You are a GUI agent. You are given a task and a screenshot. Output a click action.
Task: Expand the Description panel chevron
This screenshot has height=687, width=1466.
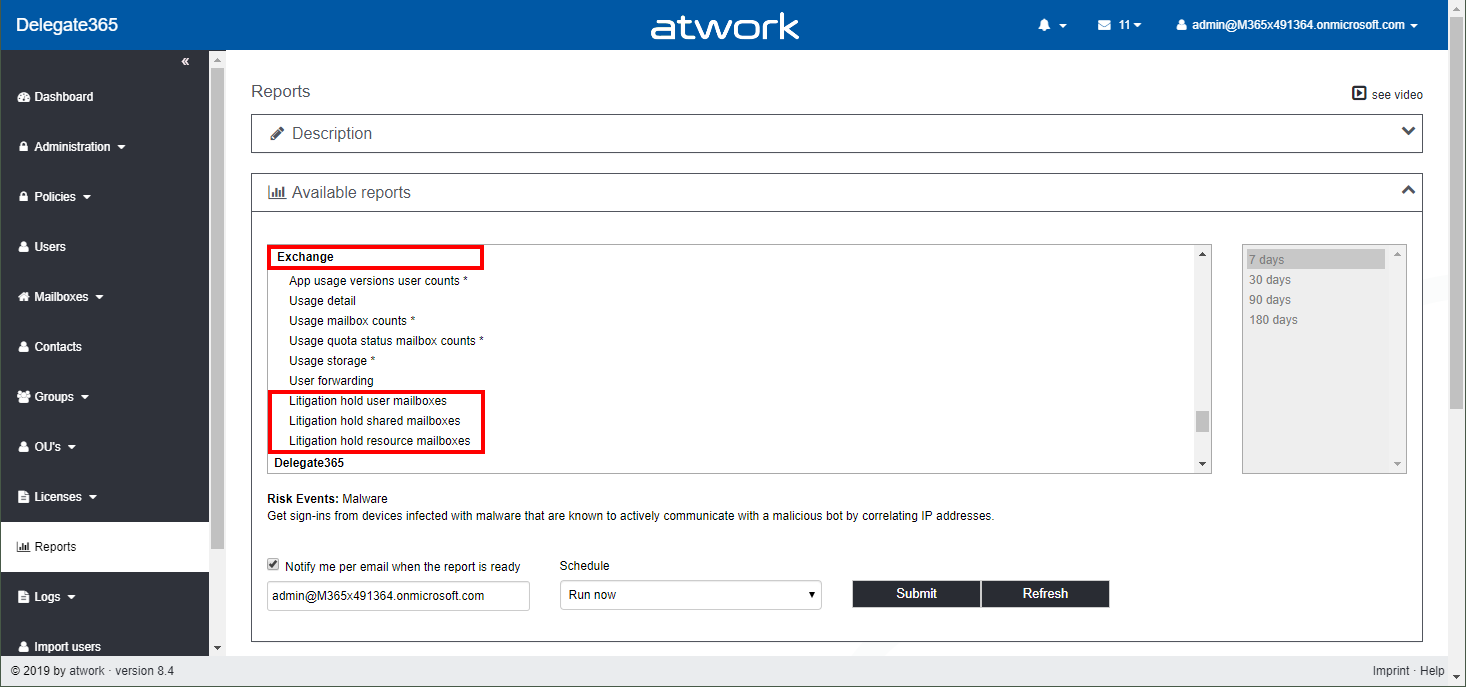1408,131
